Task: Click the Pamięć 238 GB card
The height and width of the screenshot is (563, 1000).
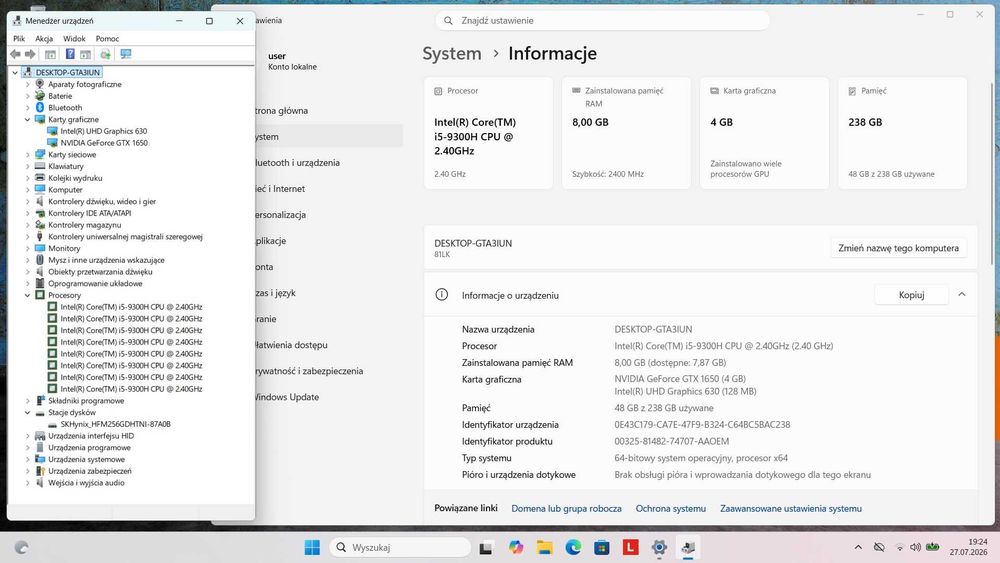Action: click(x=902, y=133)
